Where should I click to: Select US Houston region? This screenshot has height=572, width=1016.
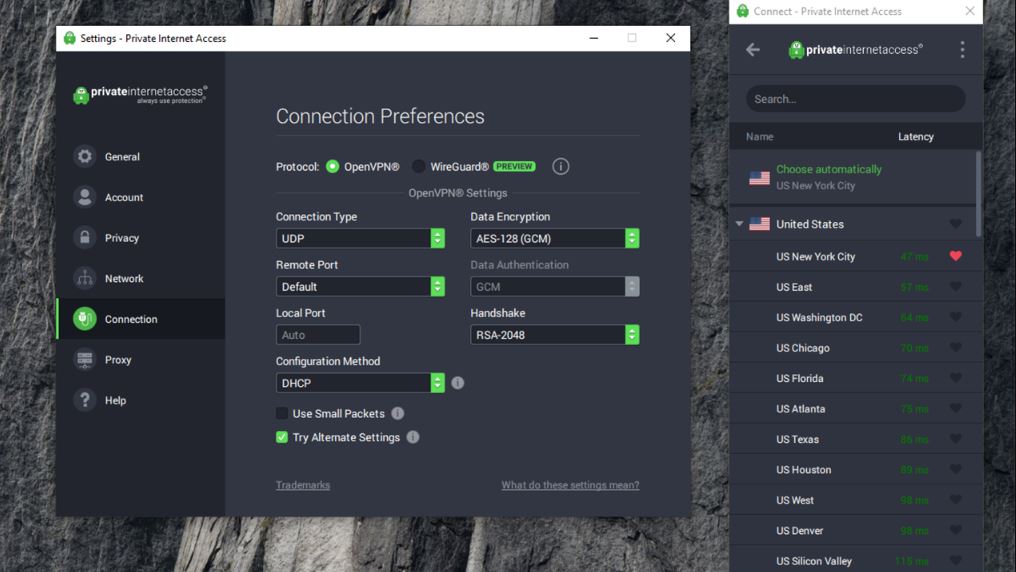pyautogui.click(x=853, y=470)
